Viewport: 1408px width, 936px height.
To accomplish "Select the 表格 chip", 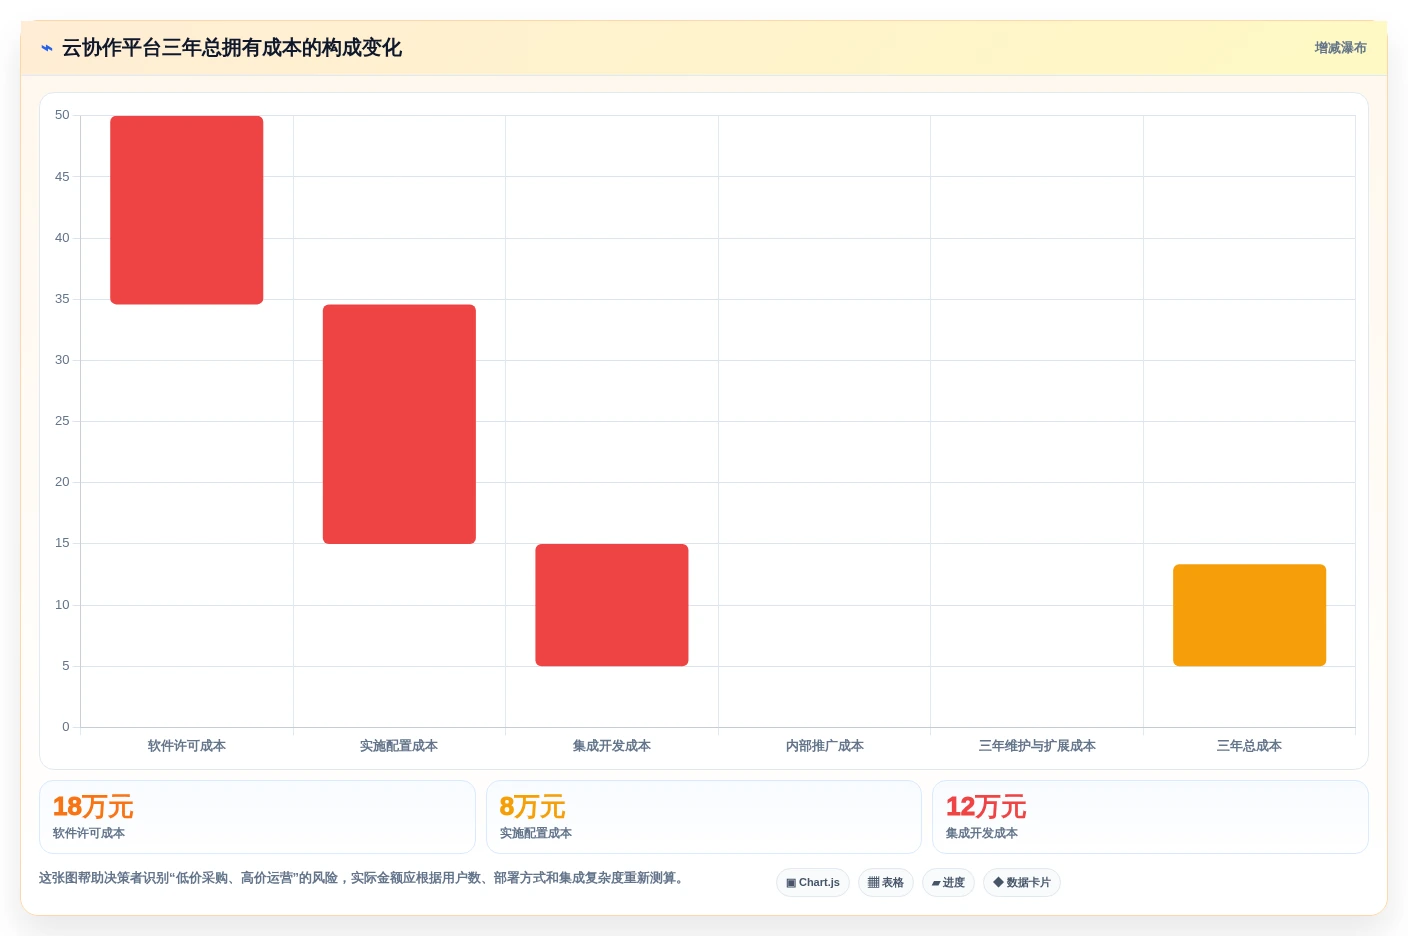I will (885, 882).
